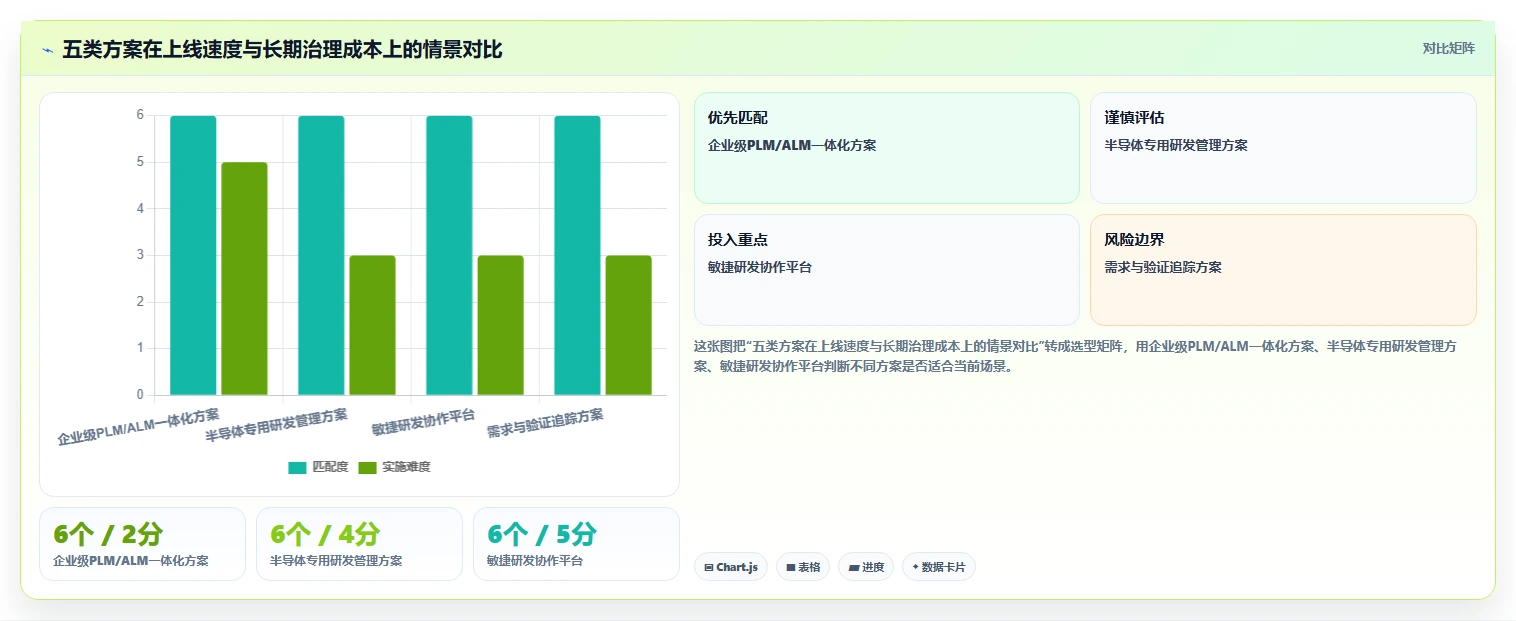The height and width of the screenshot is (621, 1516).
Task: Click the x-axis label 企业级PLM/ALM一体化方案
Action: (138, 426)
